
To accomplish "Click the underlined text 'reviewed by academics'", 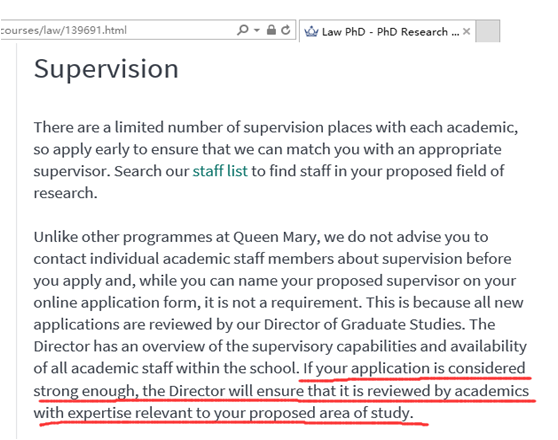I will tap(448, 391).
